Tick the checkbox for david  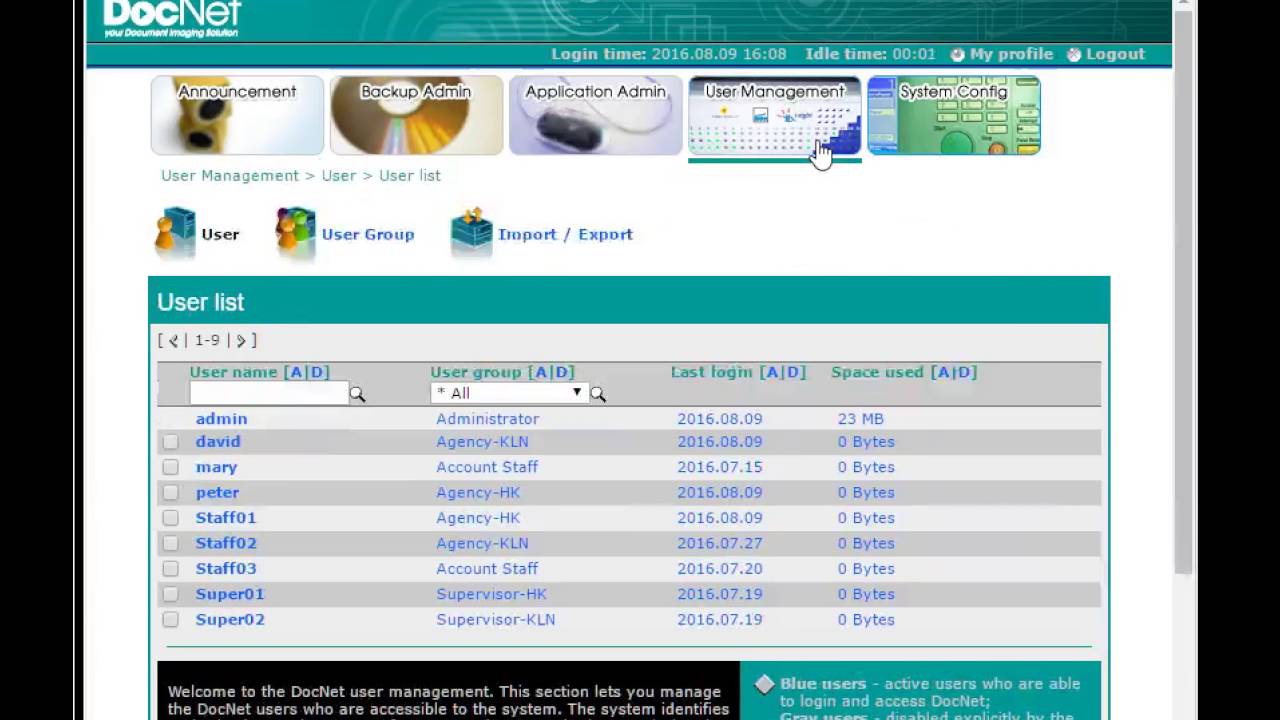coord(170,442)
